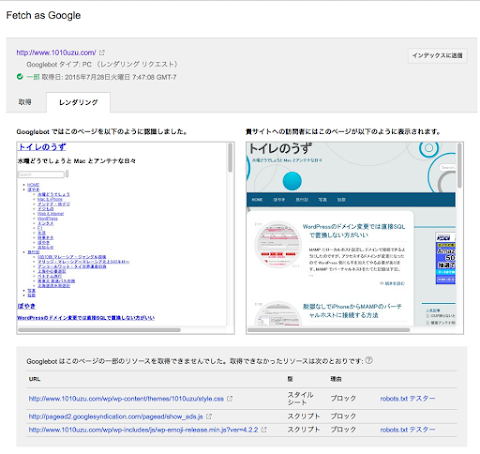Click the visitor preview horizontal scrollbar

(x=329, y=330)
